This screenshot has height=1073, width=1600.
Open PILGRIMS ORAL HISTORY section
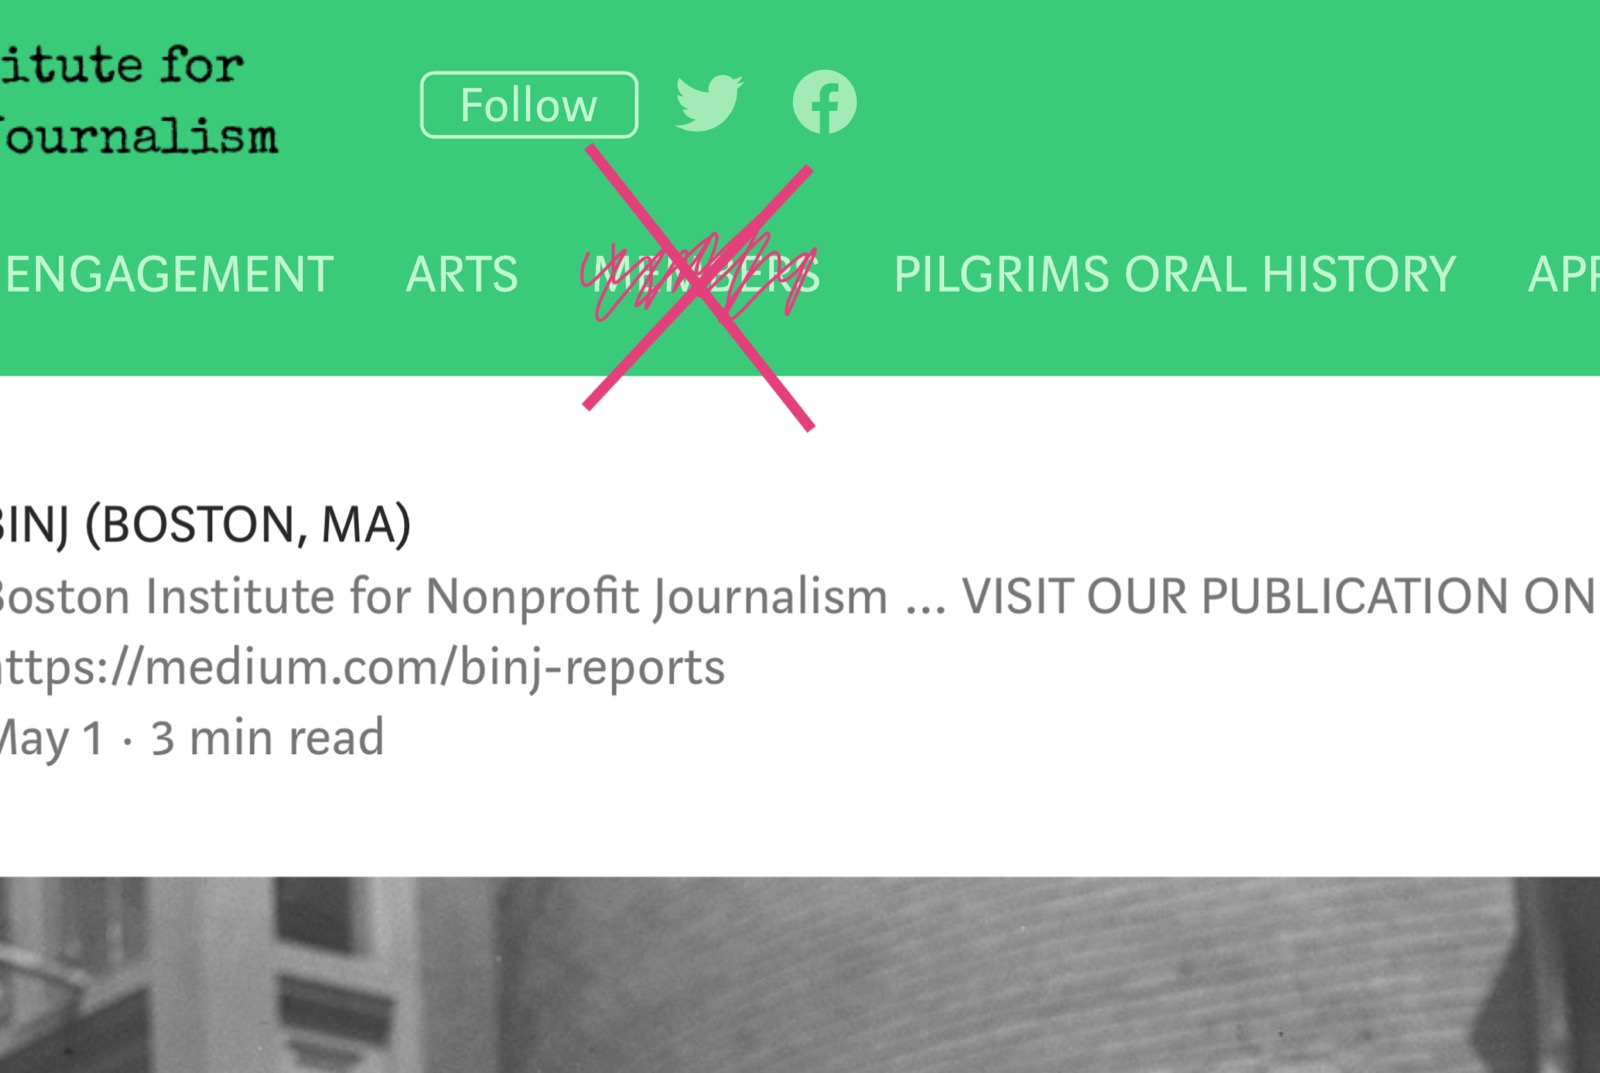point(1174,274)
